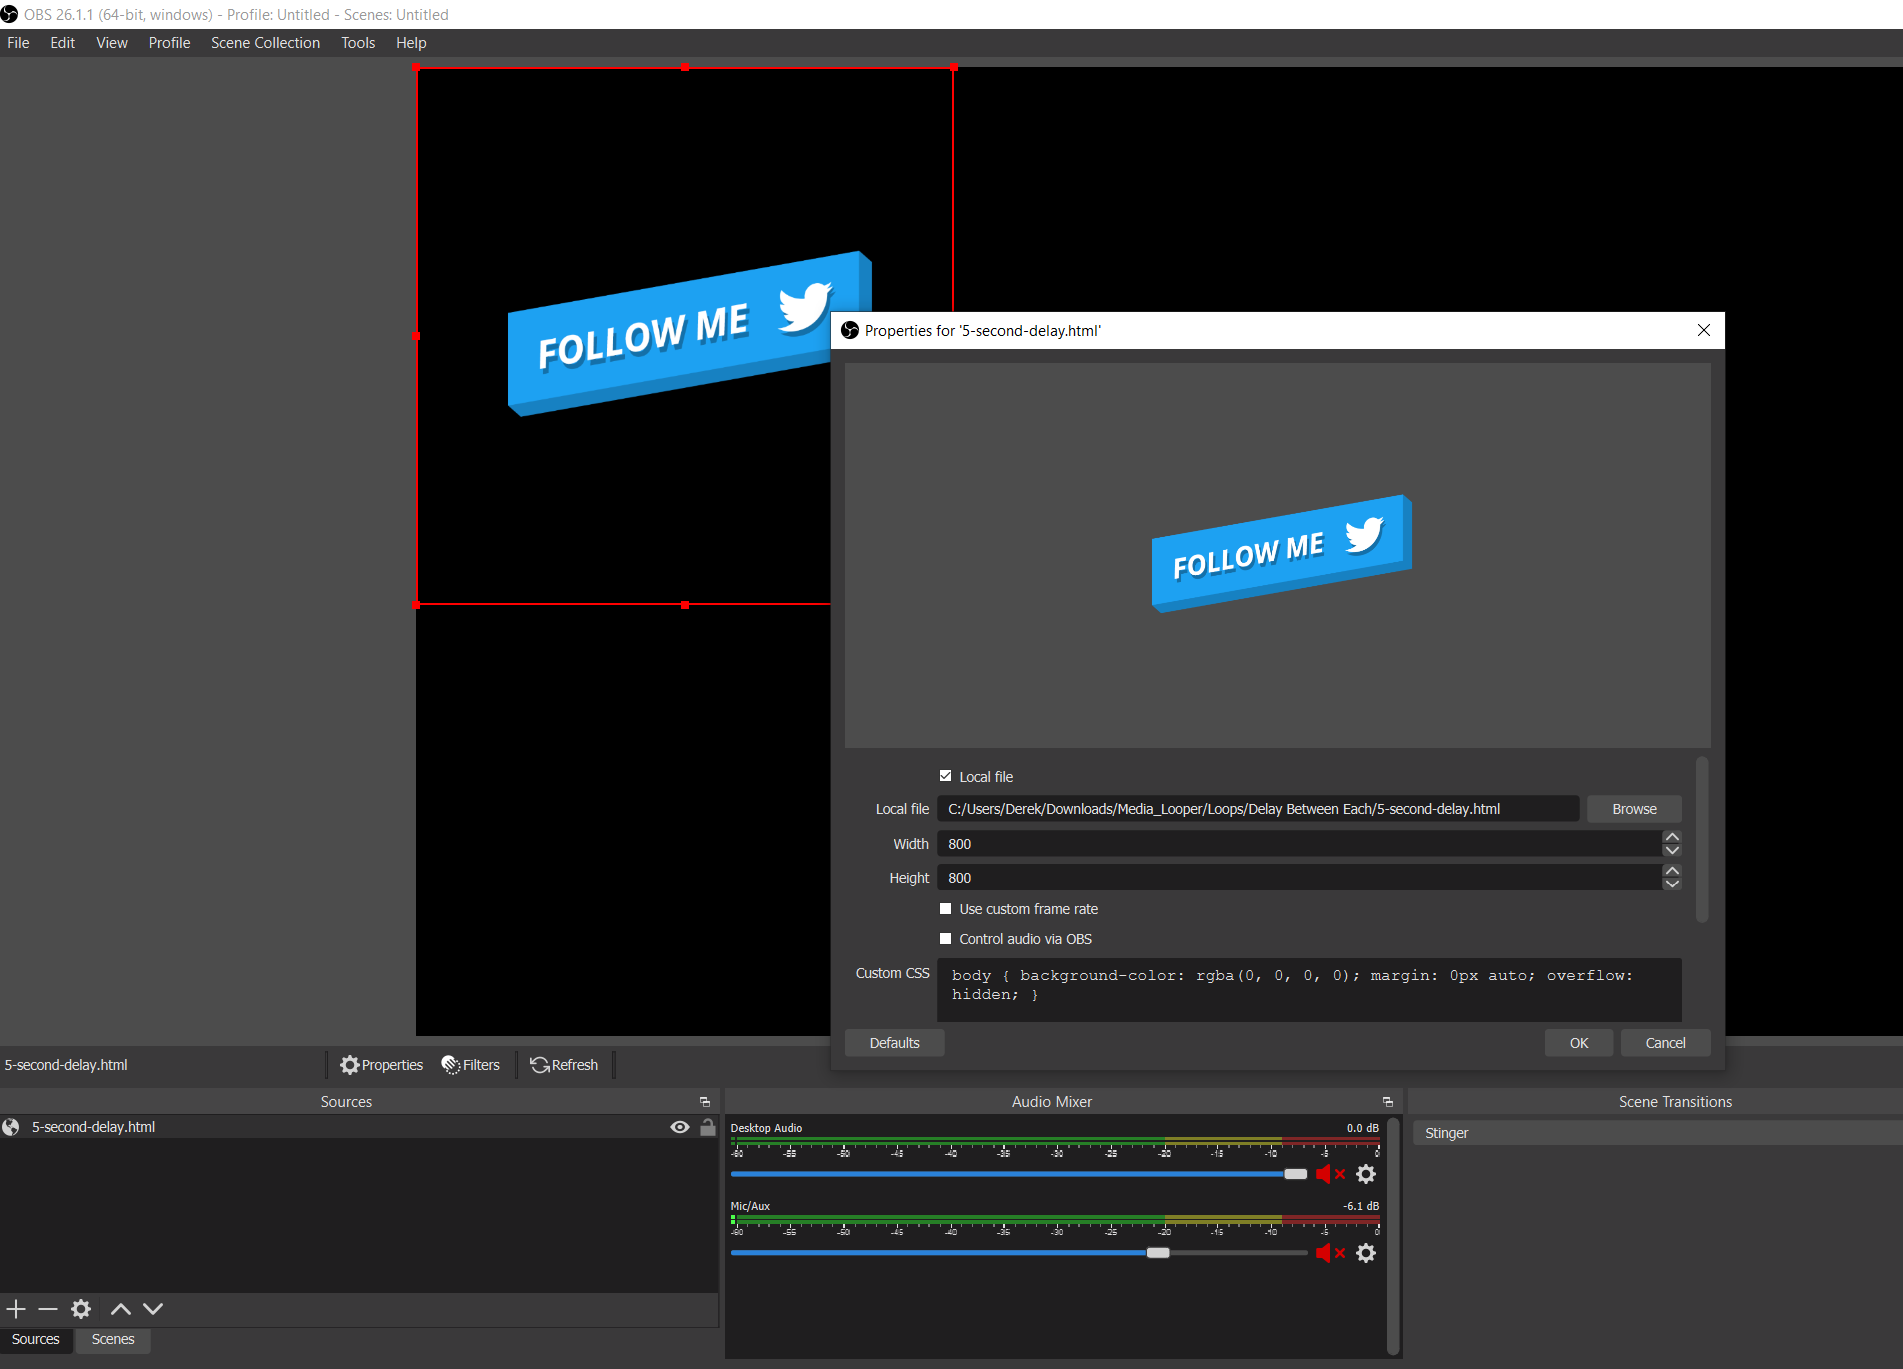Uncheck the Local file checkbox
Viewport: 1903px width, 1369px height.
(x=946, y=776)
